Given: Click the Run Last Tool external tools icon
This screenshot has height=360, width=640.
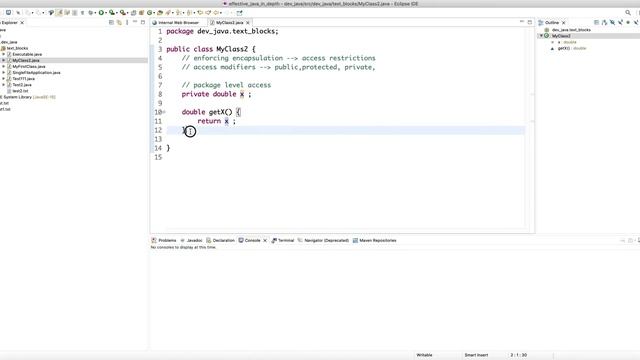Looking at the screenshot, I should [122, 13].
